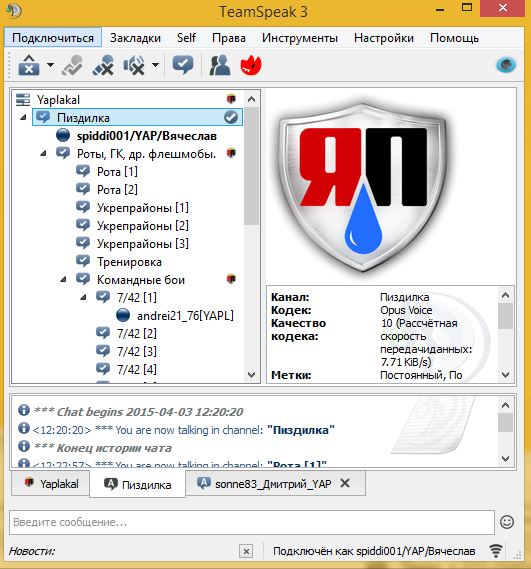The width and height of the screenshot is (531, 569).
Task: Select the Укрепрайоны [3] channel
Action: point(143,243)
